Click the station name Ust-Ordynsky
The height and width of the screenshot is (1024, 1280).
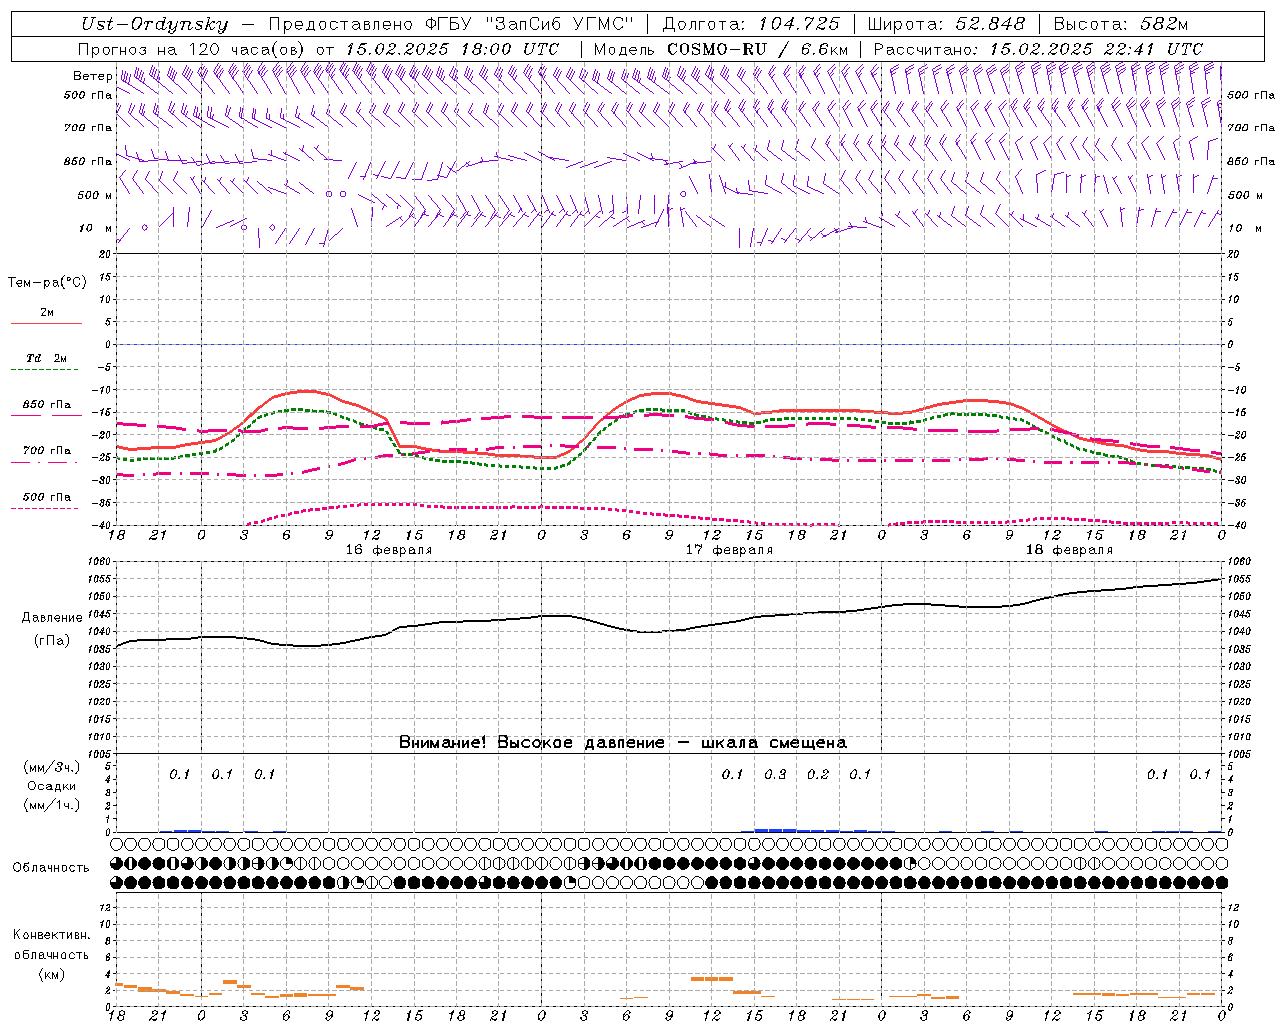[154, 25]
